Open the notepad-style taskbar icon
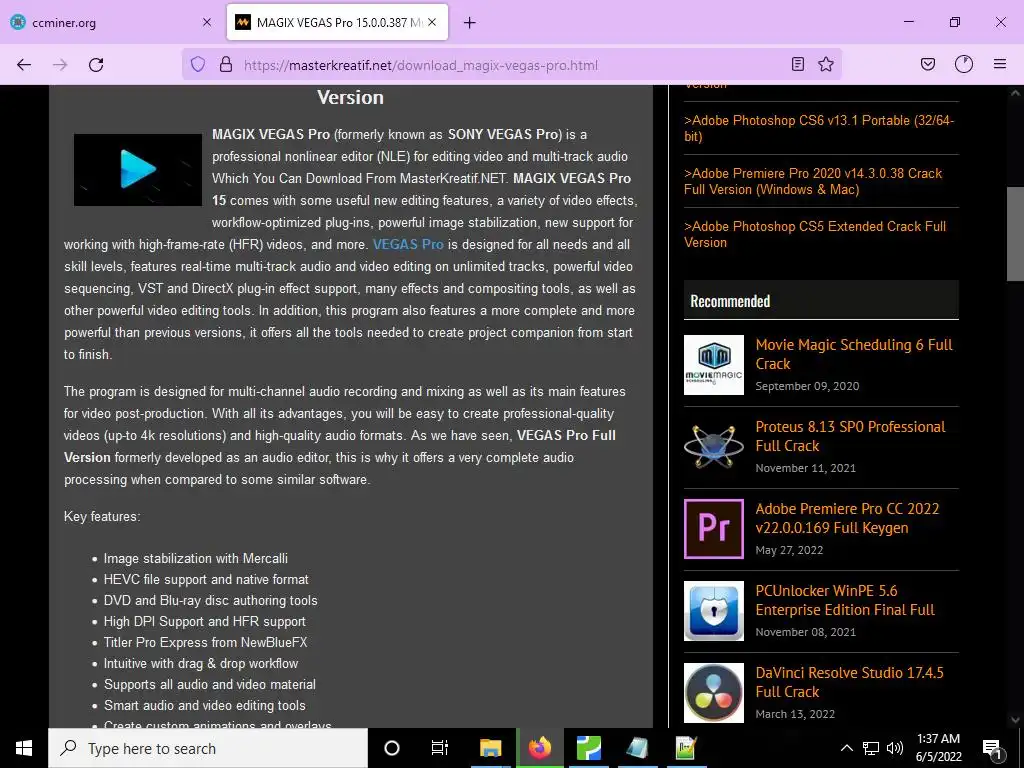Screen dimensions: 1024x768 637,748
